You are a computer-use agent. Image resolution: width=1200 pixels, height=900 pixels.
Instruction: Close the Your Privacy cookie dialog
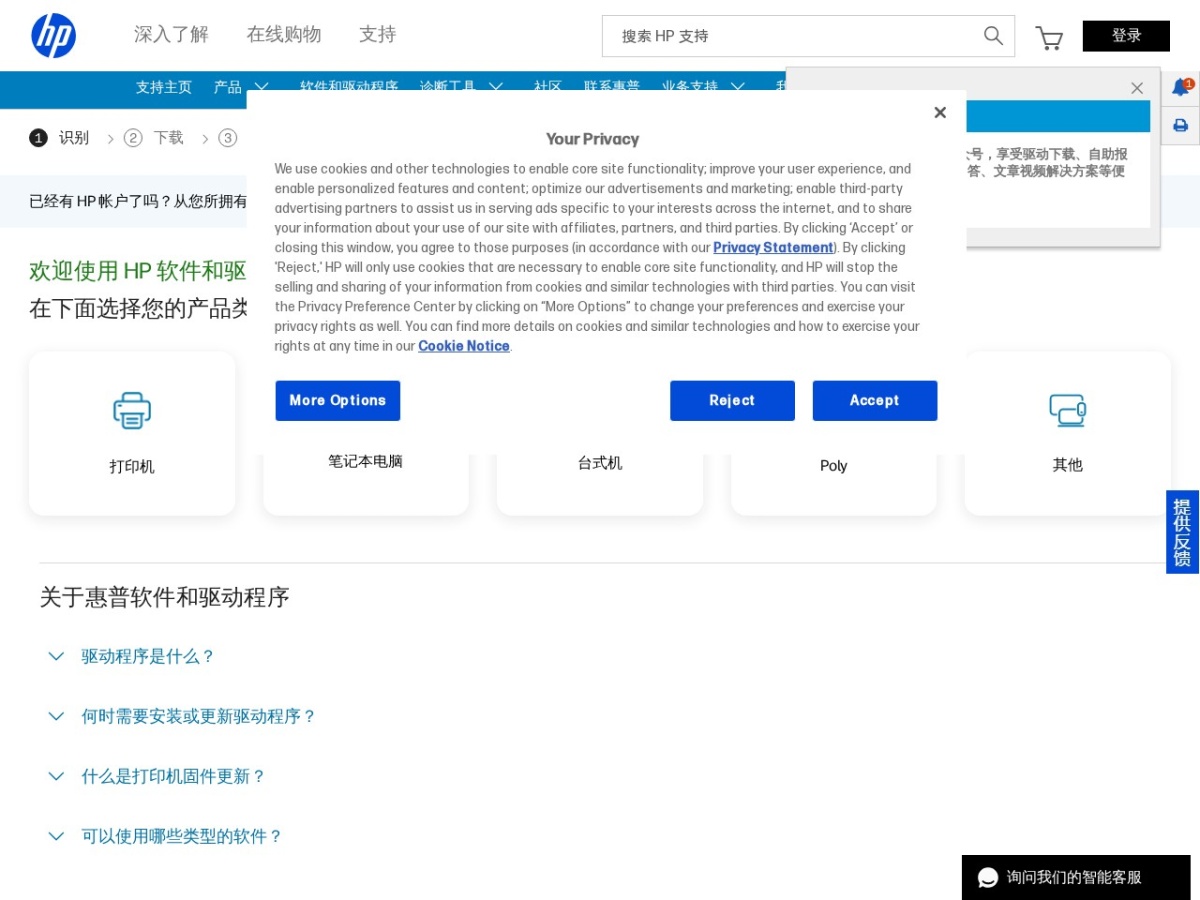940,113
